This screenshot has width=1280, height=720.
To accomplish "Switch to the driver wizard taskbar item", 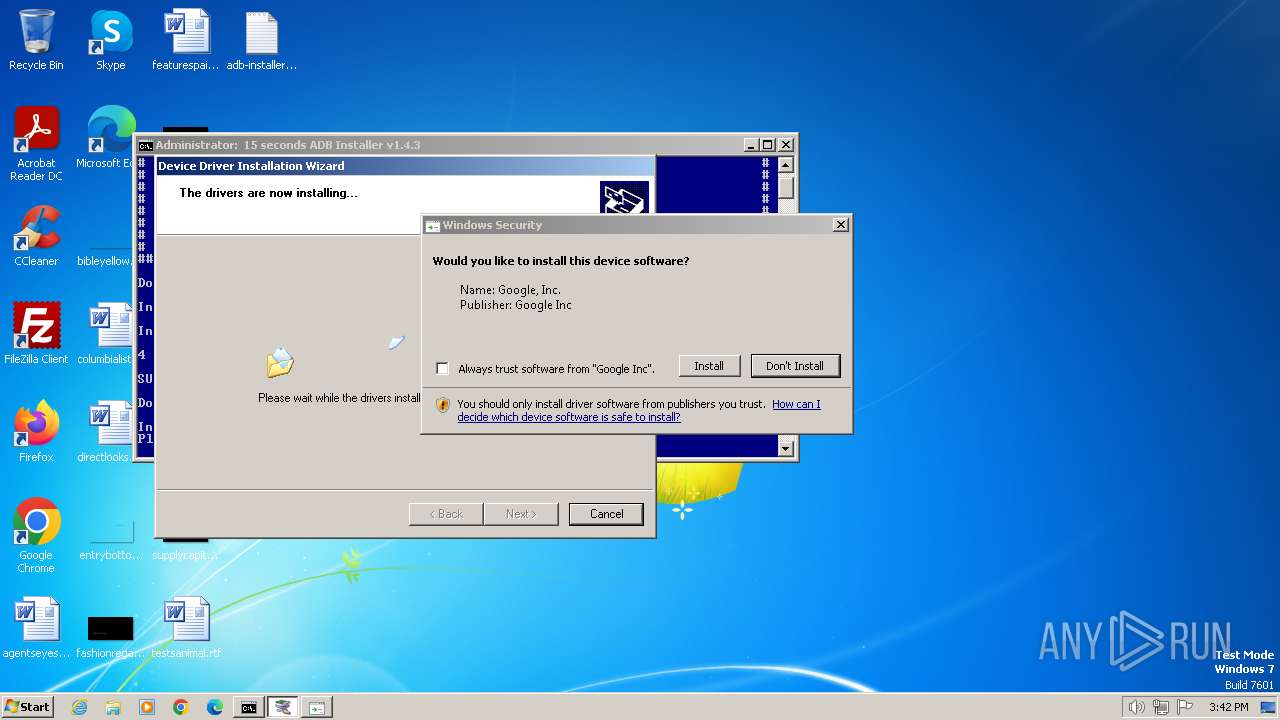I will [x=282, y=707].
